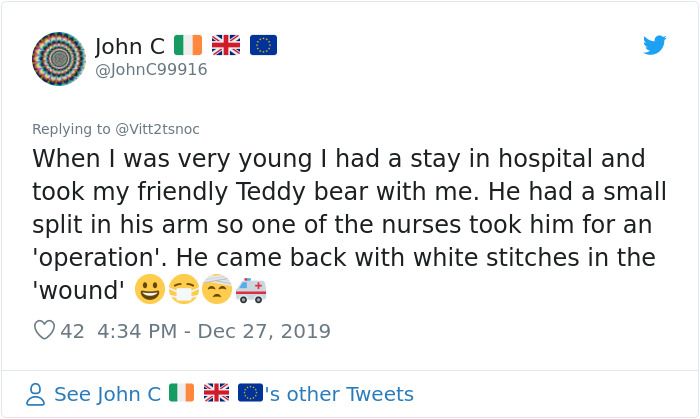Open the tweet timestamp 4:34 PM - Dec 27, 2019
The width and height of the screenshot is (700, 419).
(x=214, y=330)
